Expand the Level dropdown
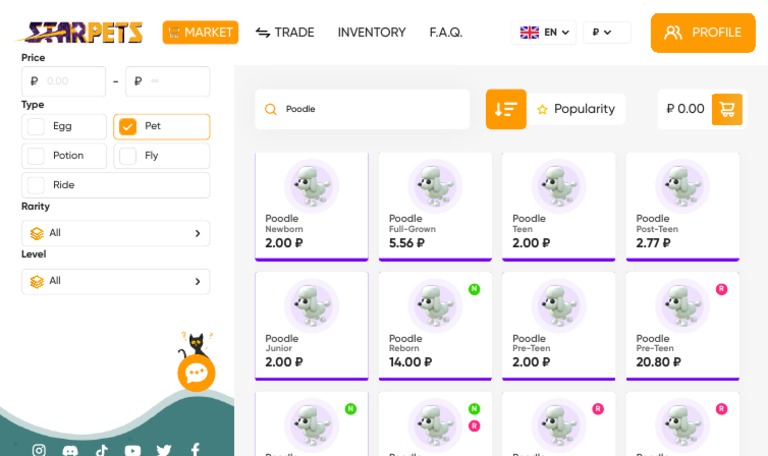Viewport: 768px width, 456px height. 116,281
